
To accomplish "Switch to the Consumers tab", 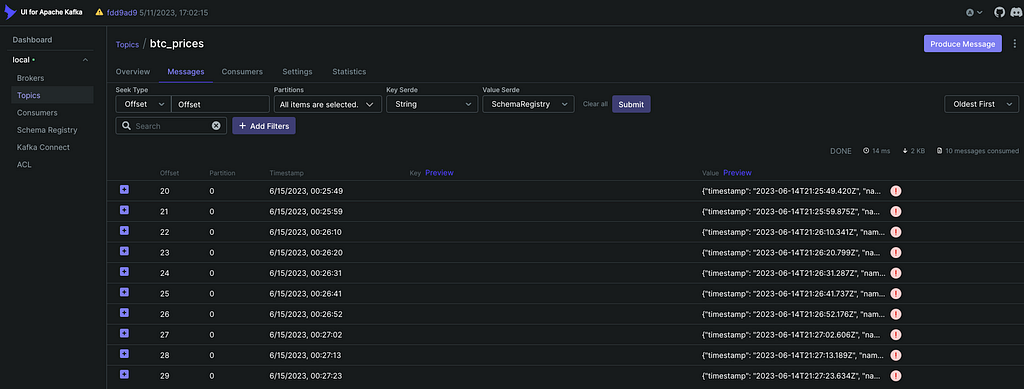I will coord(242,72).
